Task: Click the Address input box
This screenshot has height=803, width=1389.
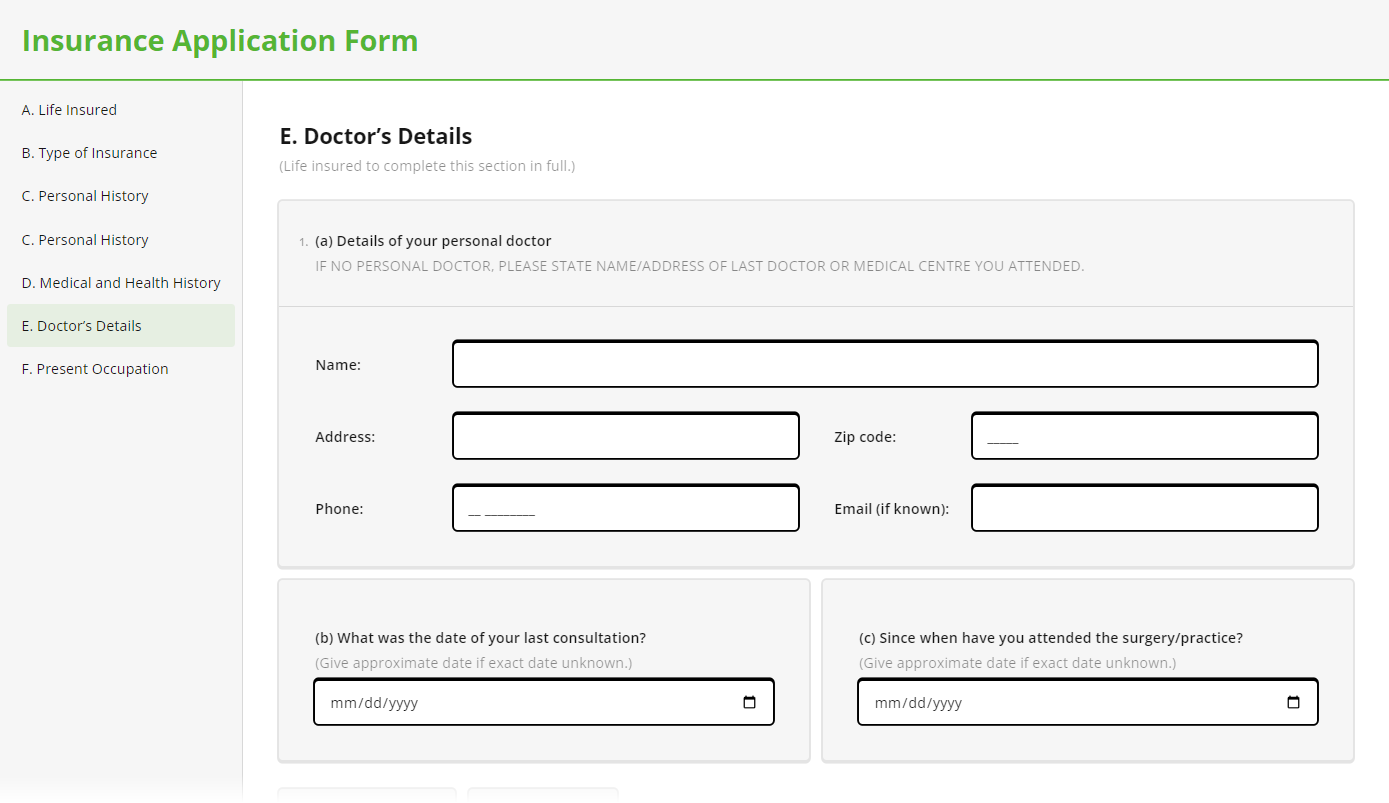Action: [625, 435]
